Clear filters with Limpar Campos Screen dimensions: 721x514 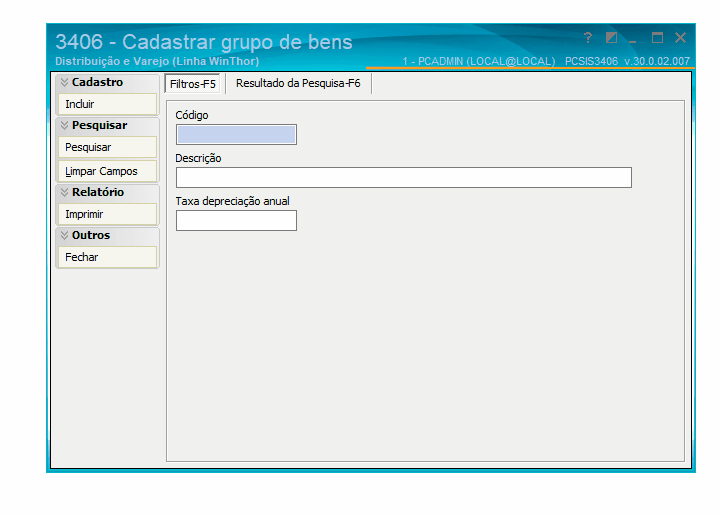[x=108, y=171]
